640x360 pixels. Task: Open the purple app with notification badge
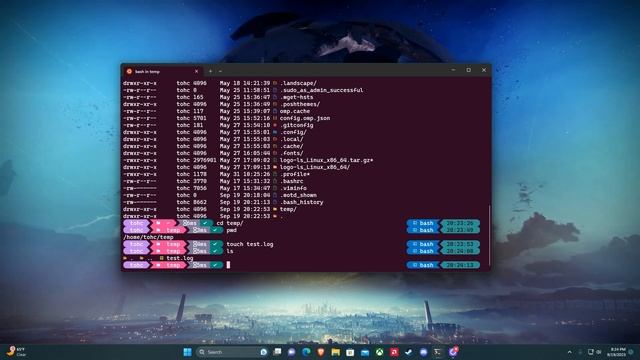point(453,351)
